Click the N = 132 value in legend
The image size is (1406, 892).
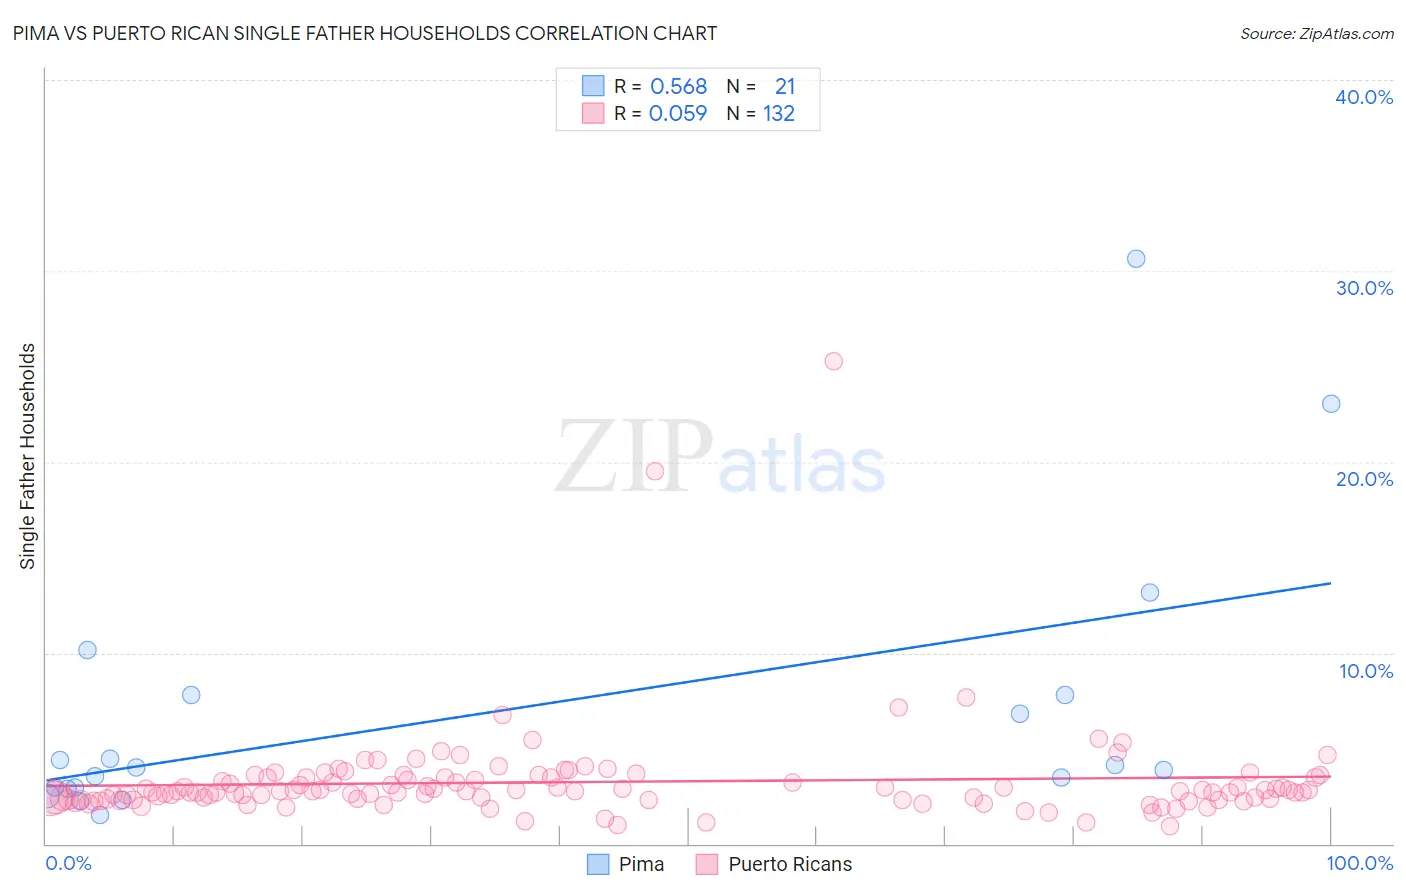click(x=761, y=113)
